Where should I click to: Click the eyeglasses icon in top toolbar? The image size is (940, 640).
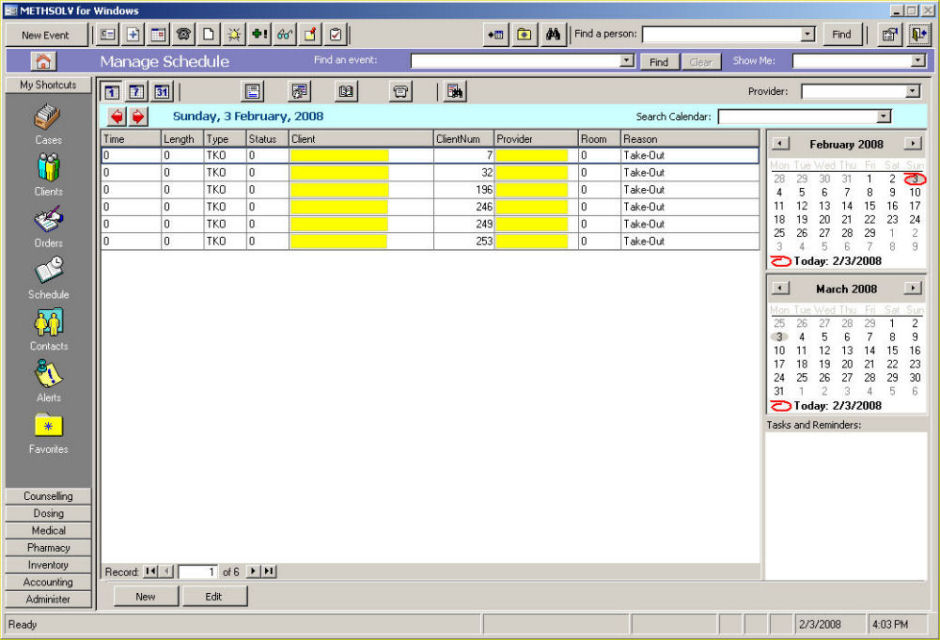(285, 35)
